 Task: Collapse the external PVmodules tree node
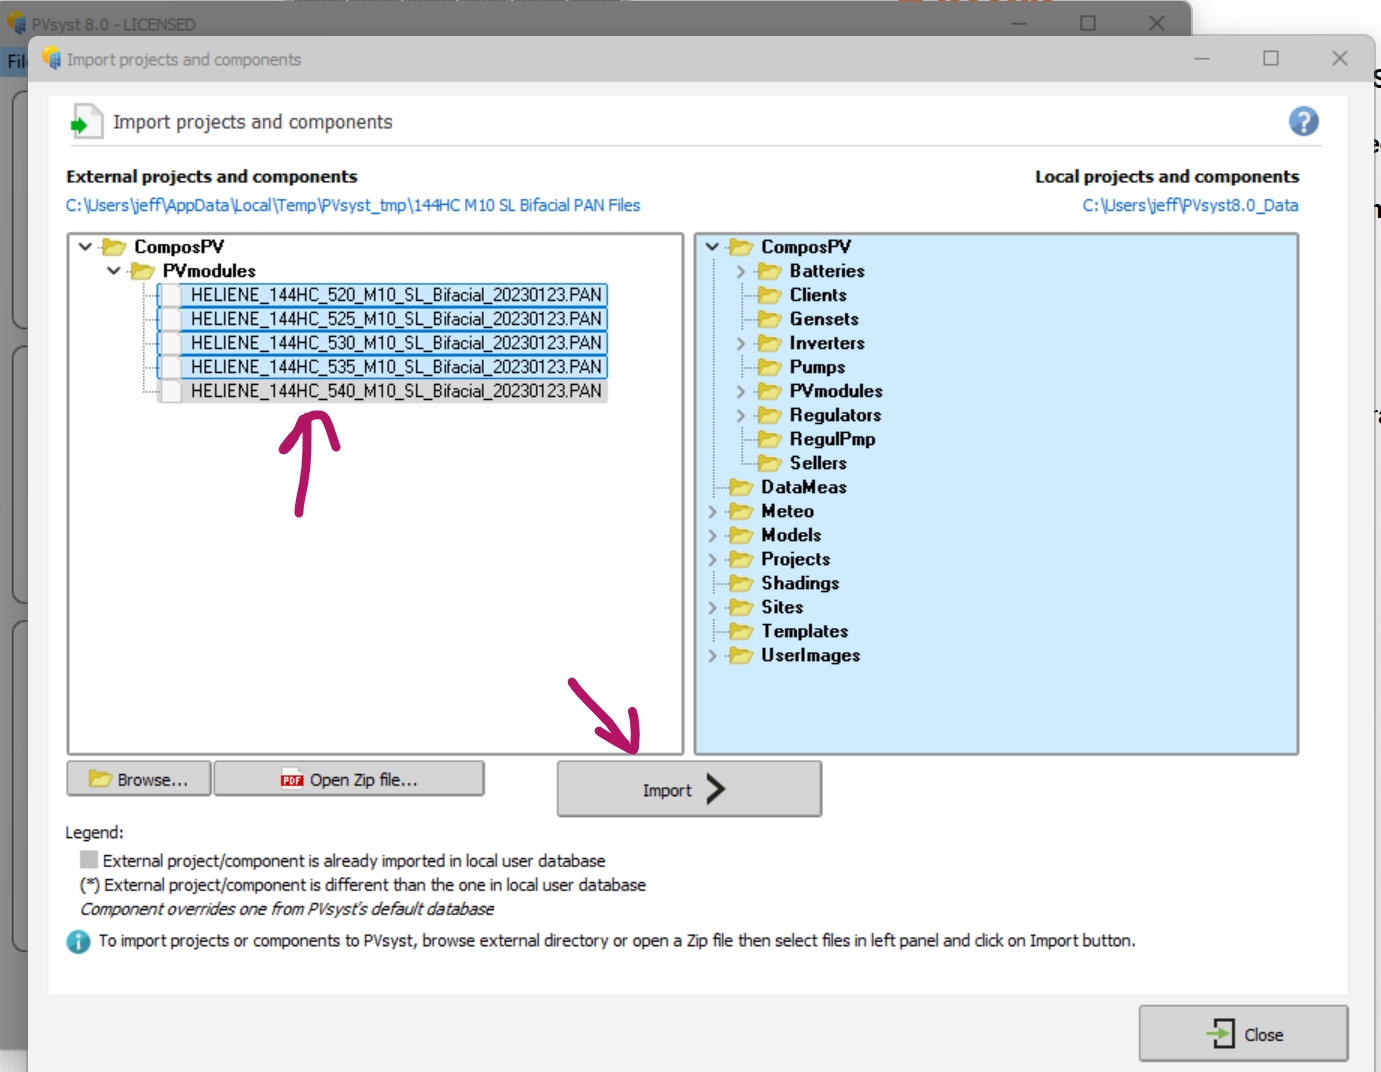point(113,271)
